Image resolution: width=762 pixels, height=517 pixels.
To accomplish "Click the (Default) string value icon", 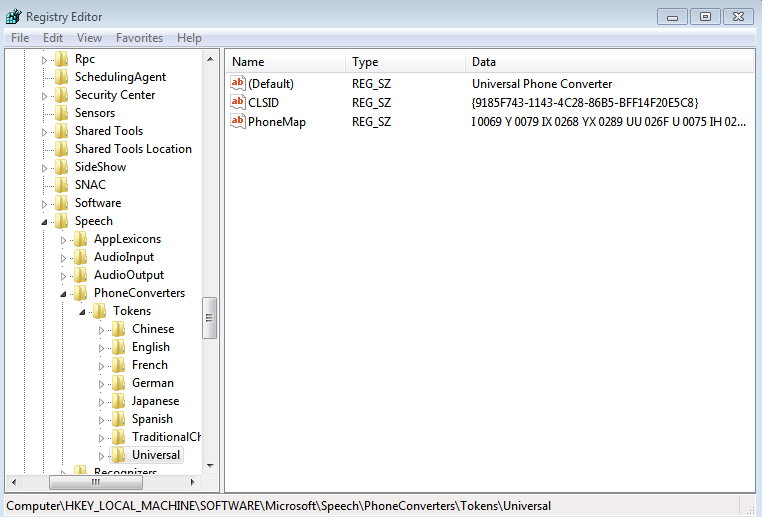I will click(x=238, y=83).
